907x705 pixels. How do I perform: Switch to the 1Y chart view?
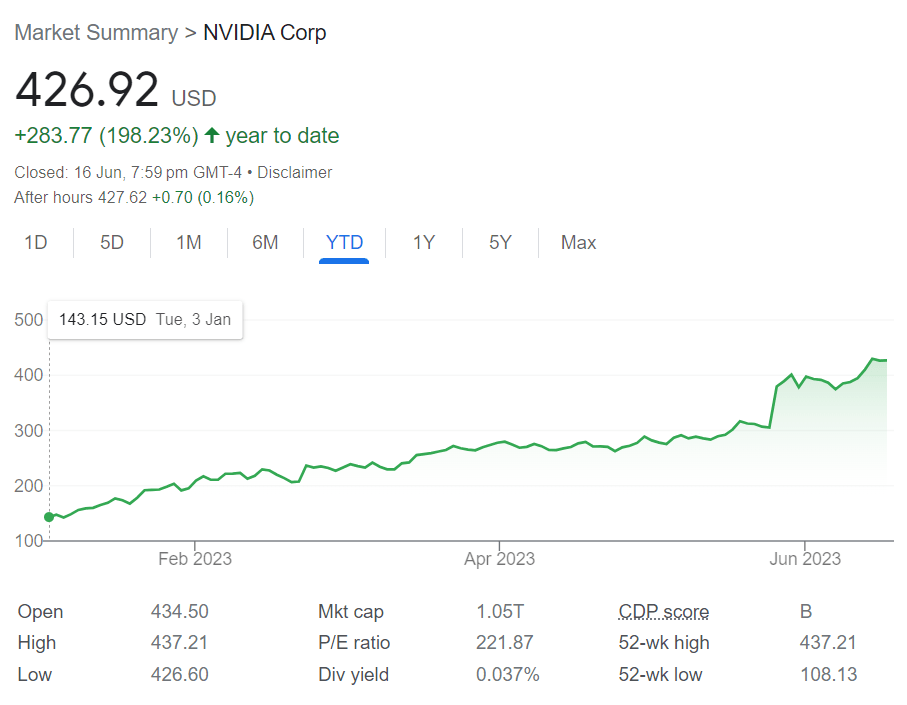[x=424, y=243]
